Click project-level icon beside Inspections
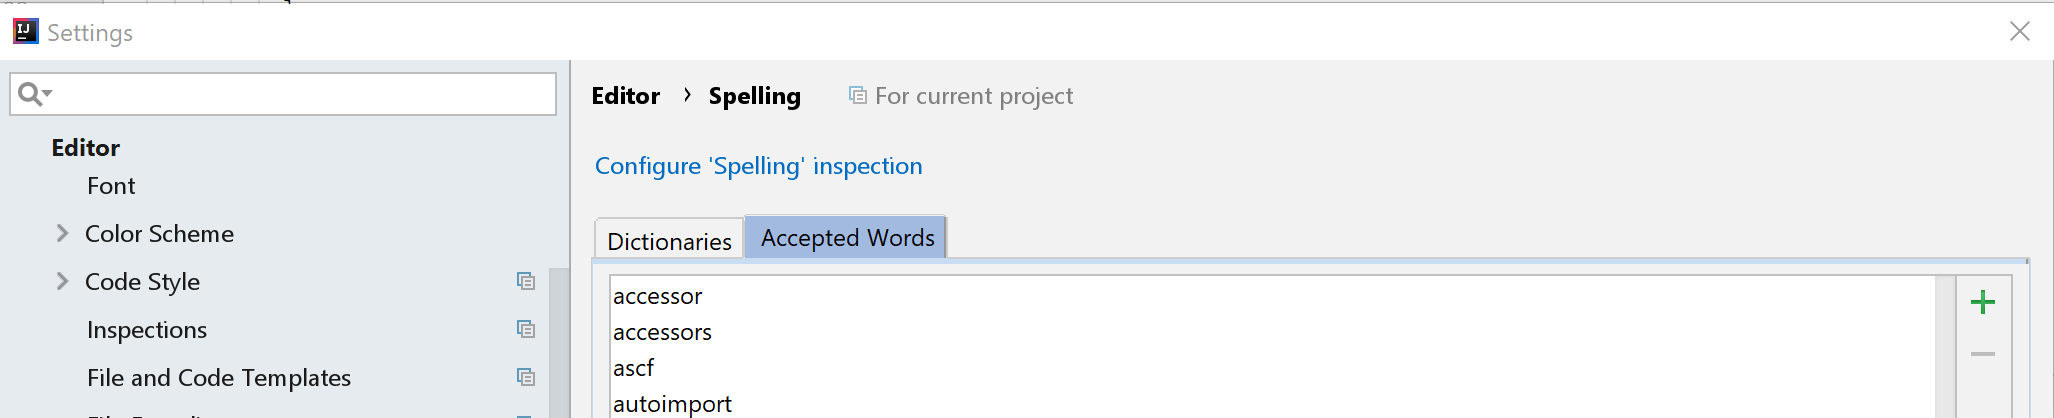This screenshot has height=418, width=2054. [x=526, y=329]
